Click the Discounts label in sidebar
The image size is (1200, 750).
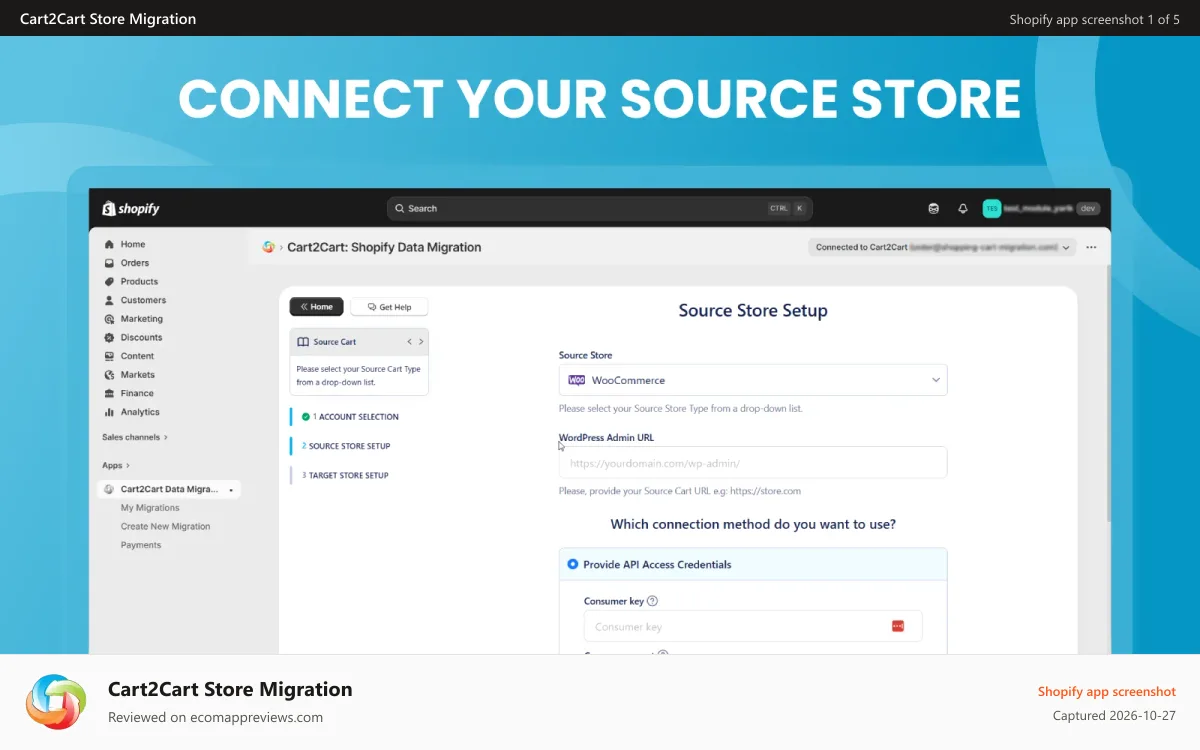coord(141,337)
